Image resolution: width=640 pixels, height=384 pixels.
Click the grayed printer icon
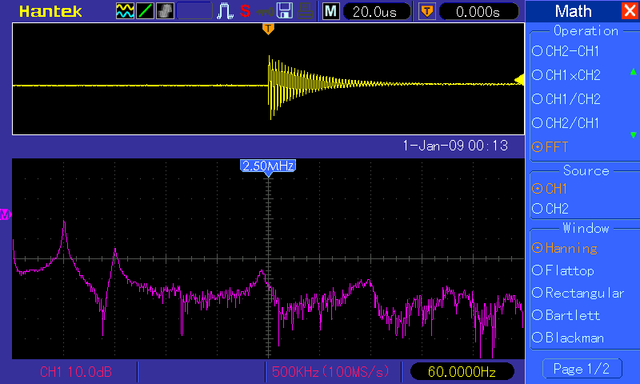(x=305, y=11)
